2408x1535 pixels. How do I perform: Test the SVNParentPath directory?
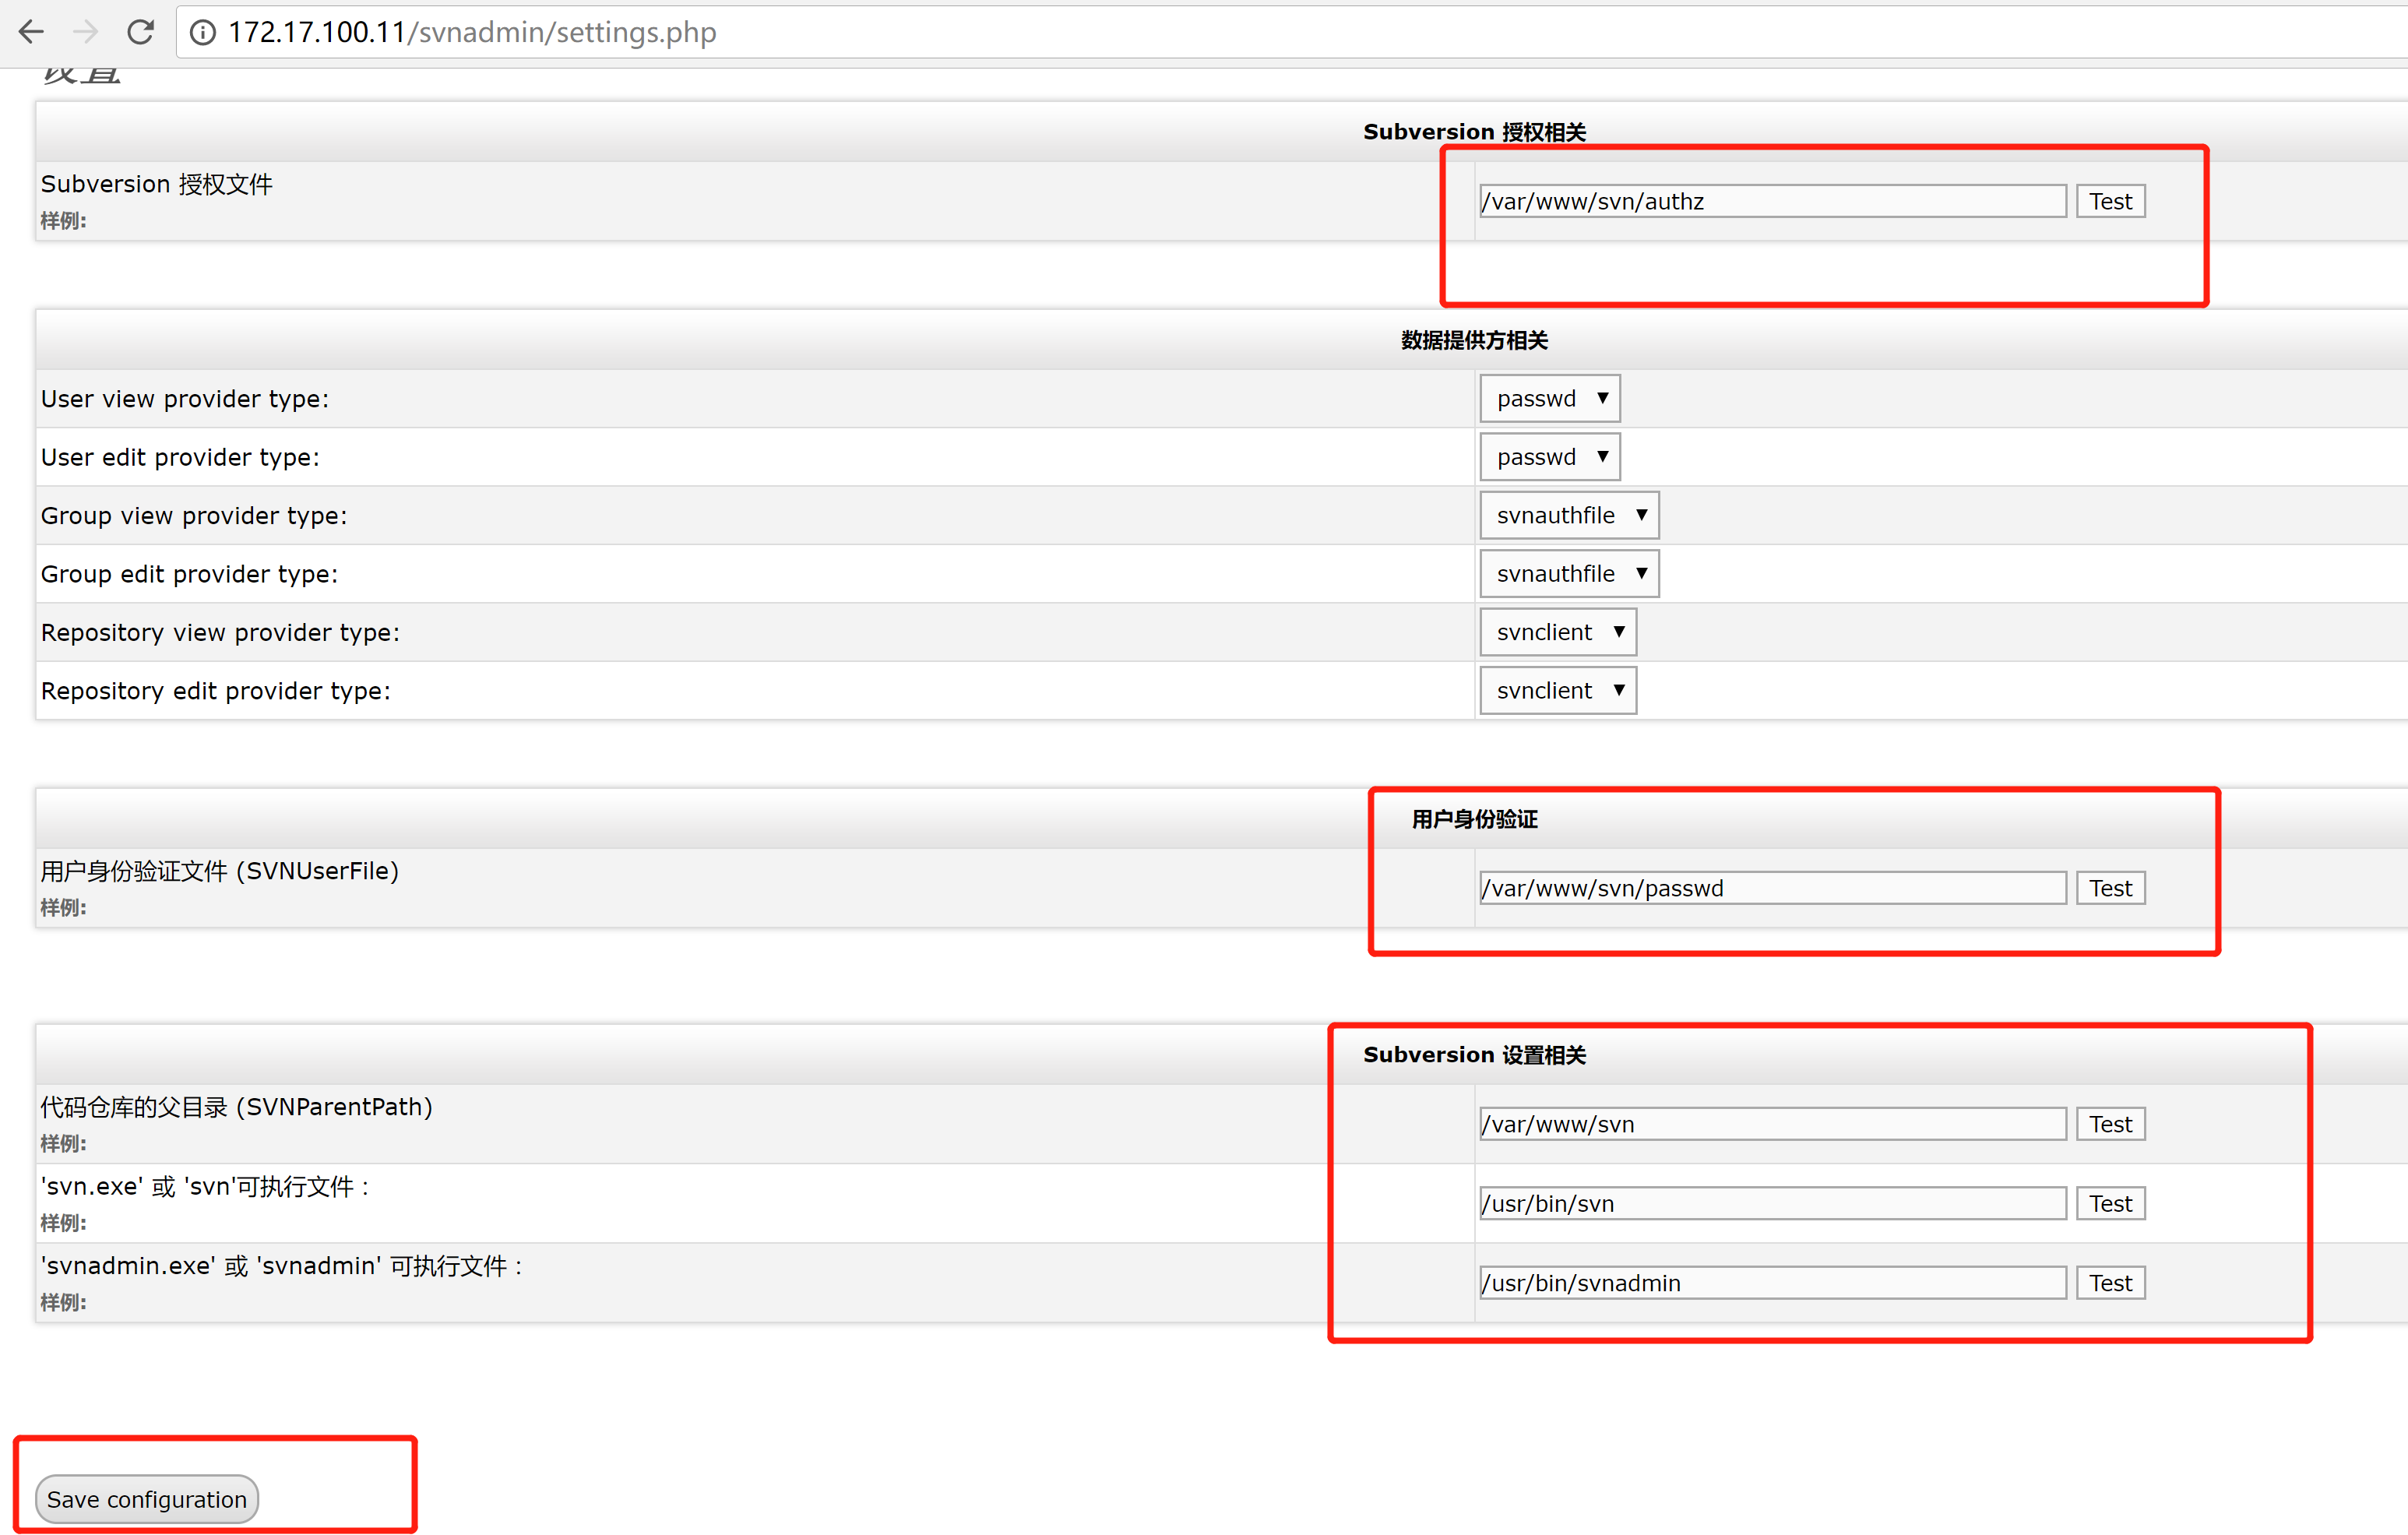pyautogui.click(x=2109, y=1124)
